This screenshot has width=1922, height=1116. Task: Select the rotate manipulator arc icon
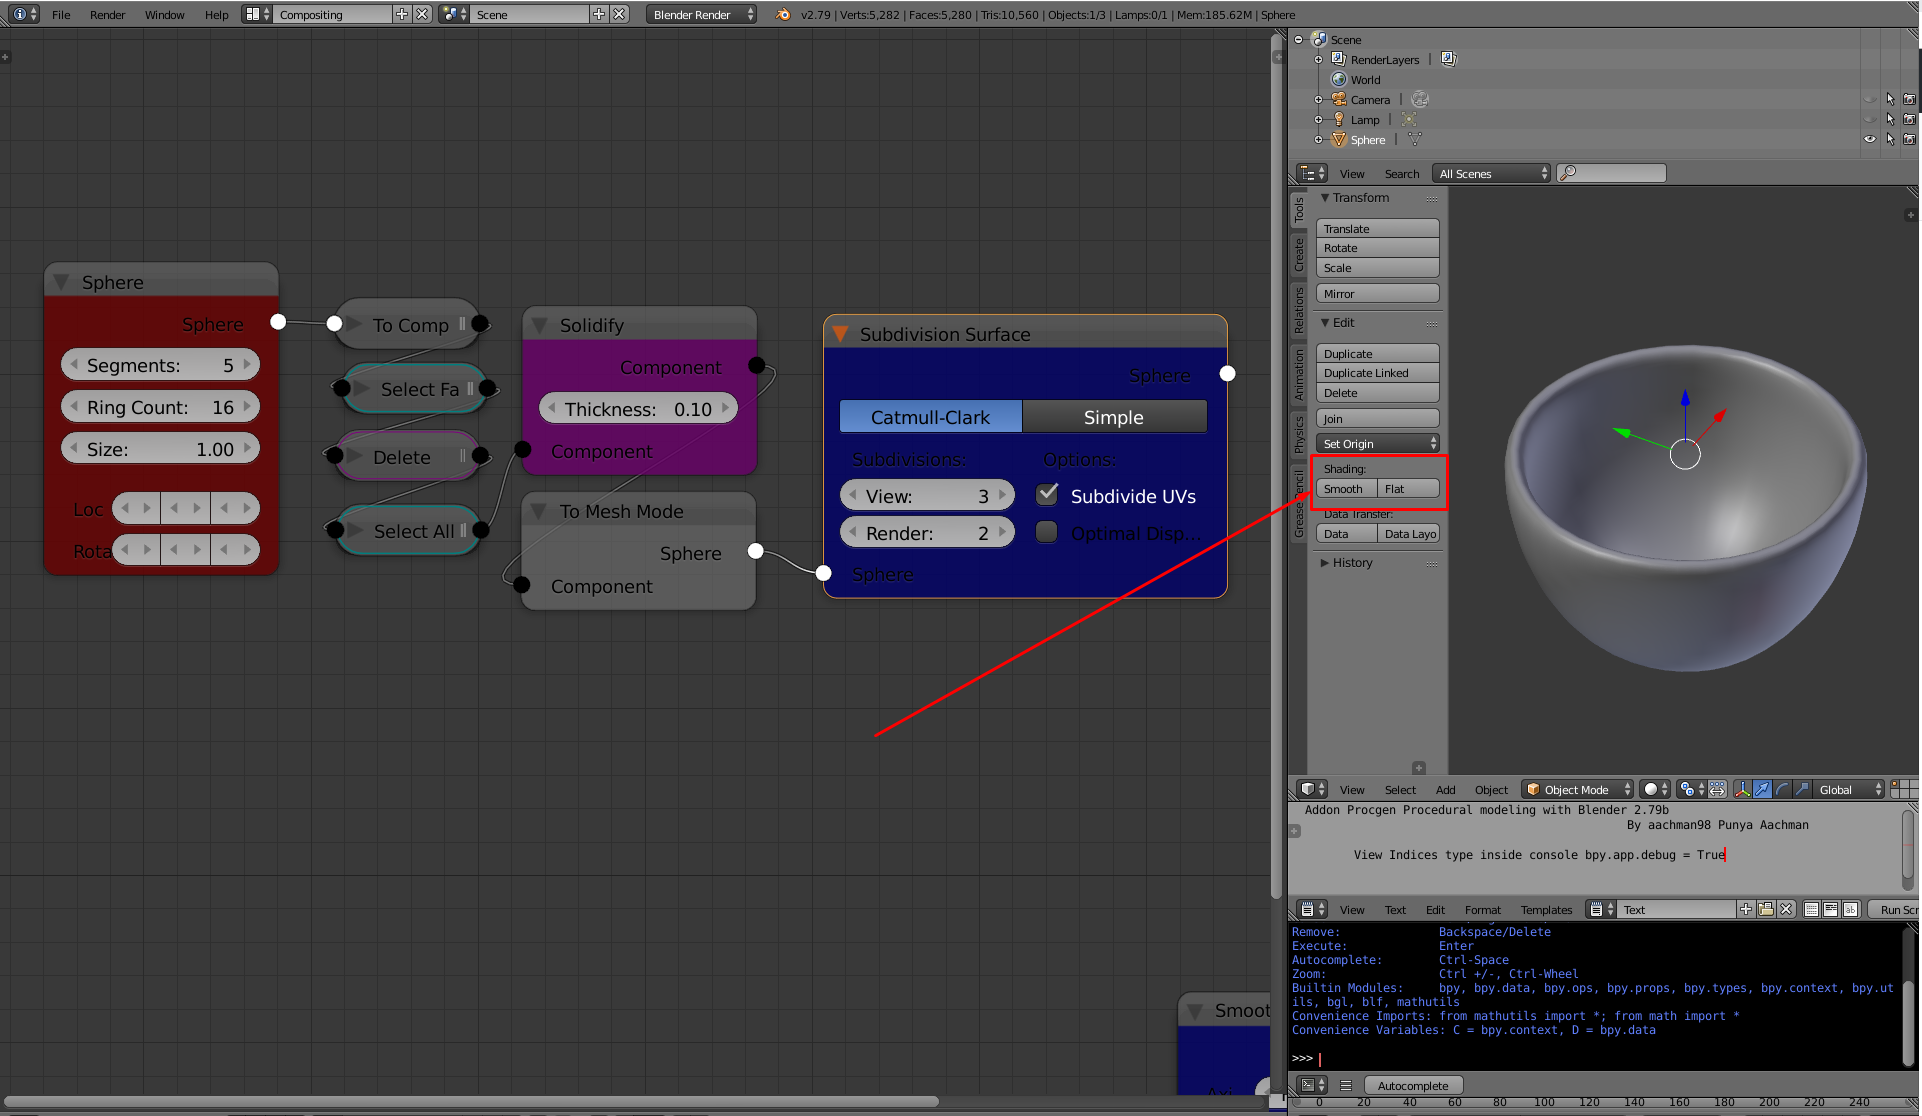click(1782, 789)
